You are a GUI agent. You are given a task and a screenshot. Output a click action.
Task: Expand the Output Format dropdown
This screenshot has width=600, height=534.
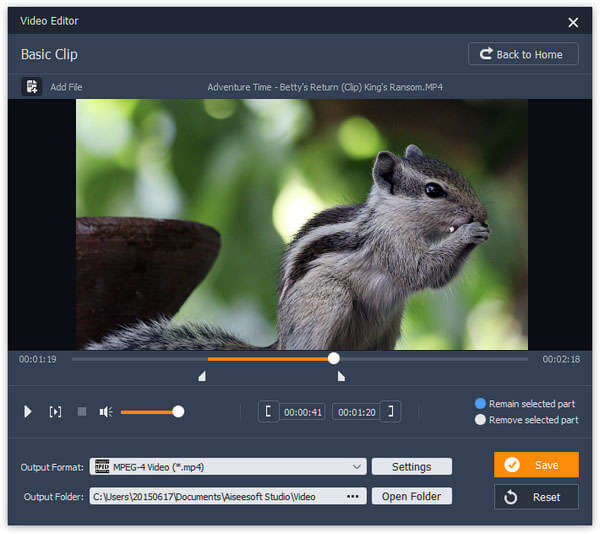358,467
